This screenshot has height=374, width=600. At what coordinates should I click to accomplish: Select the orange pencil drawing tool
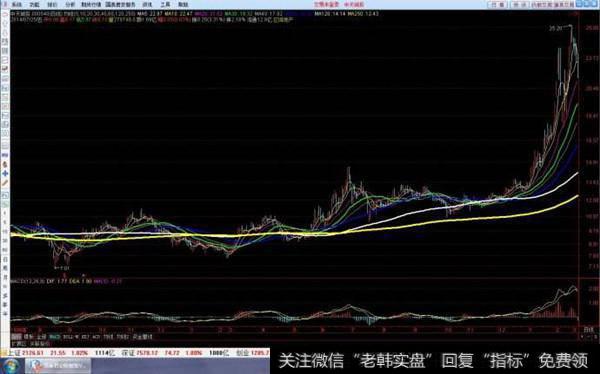coord(5,183)
